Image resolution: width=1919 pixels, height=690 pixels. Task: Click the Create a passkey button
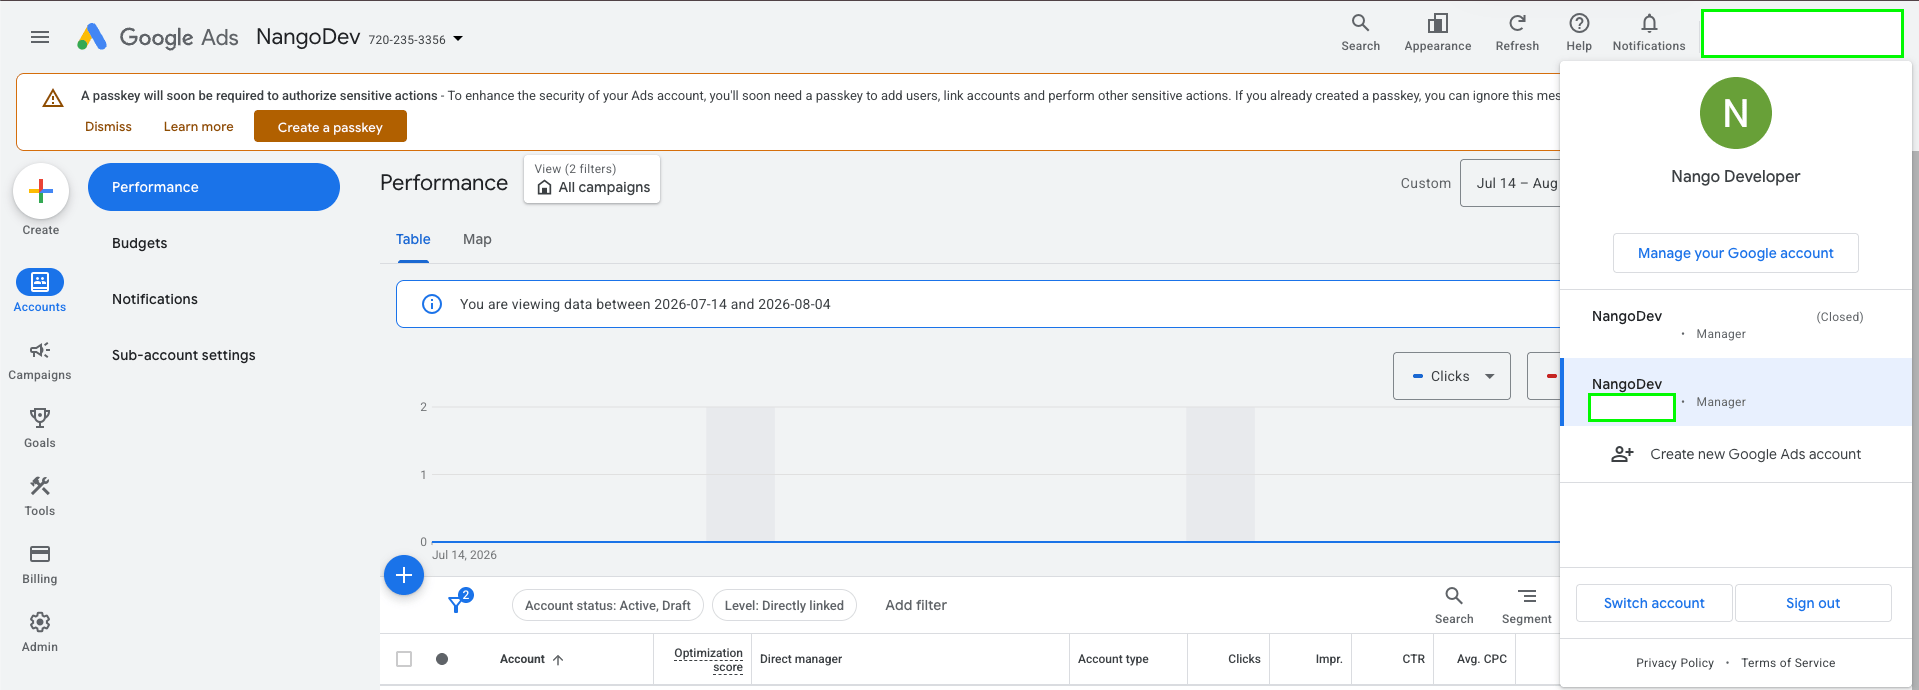(330, 127)
